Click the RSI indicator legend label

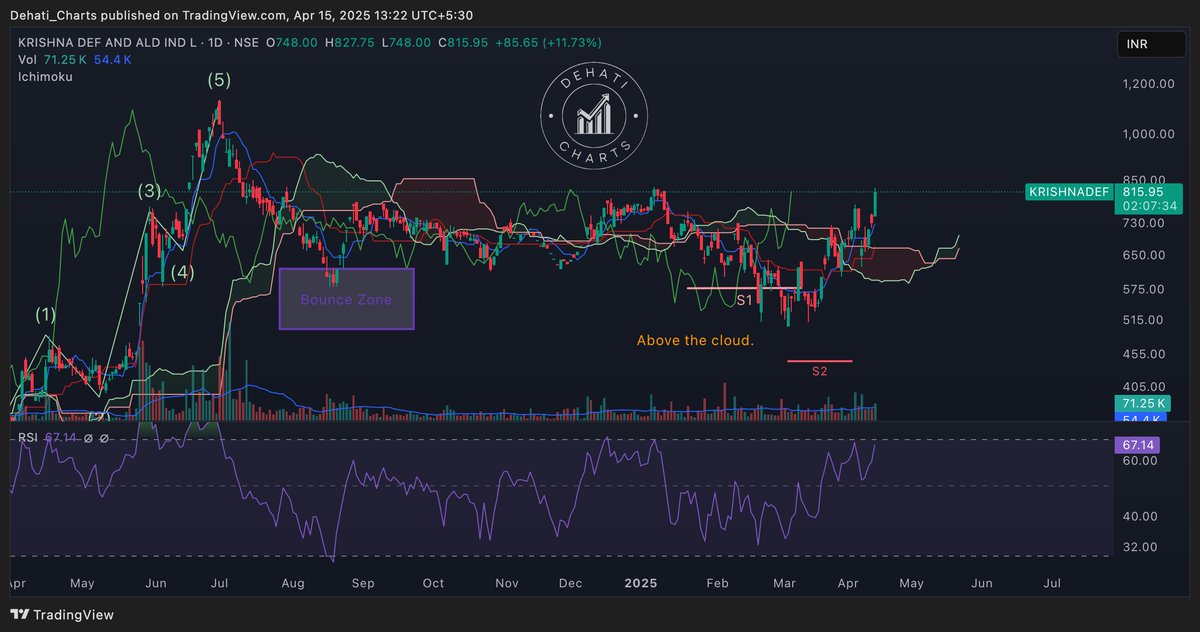(x=29, y=438)
